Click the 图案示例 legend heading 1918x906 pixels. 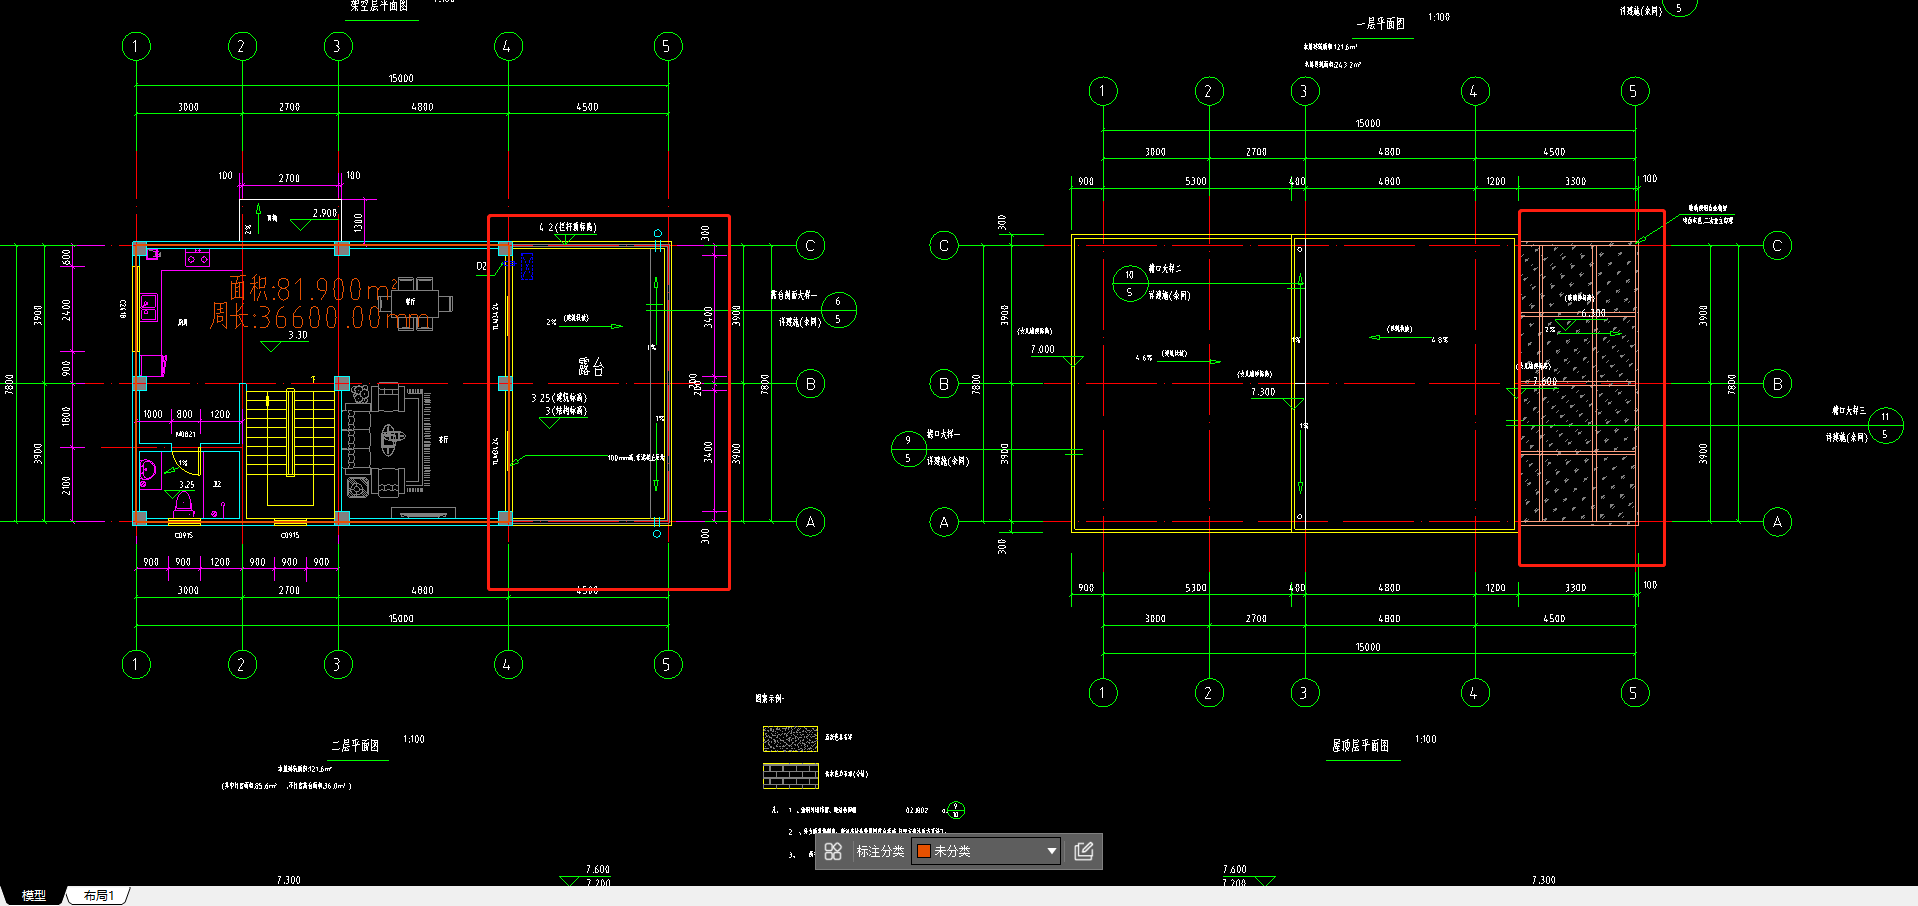click(769, 698)
